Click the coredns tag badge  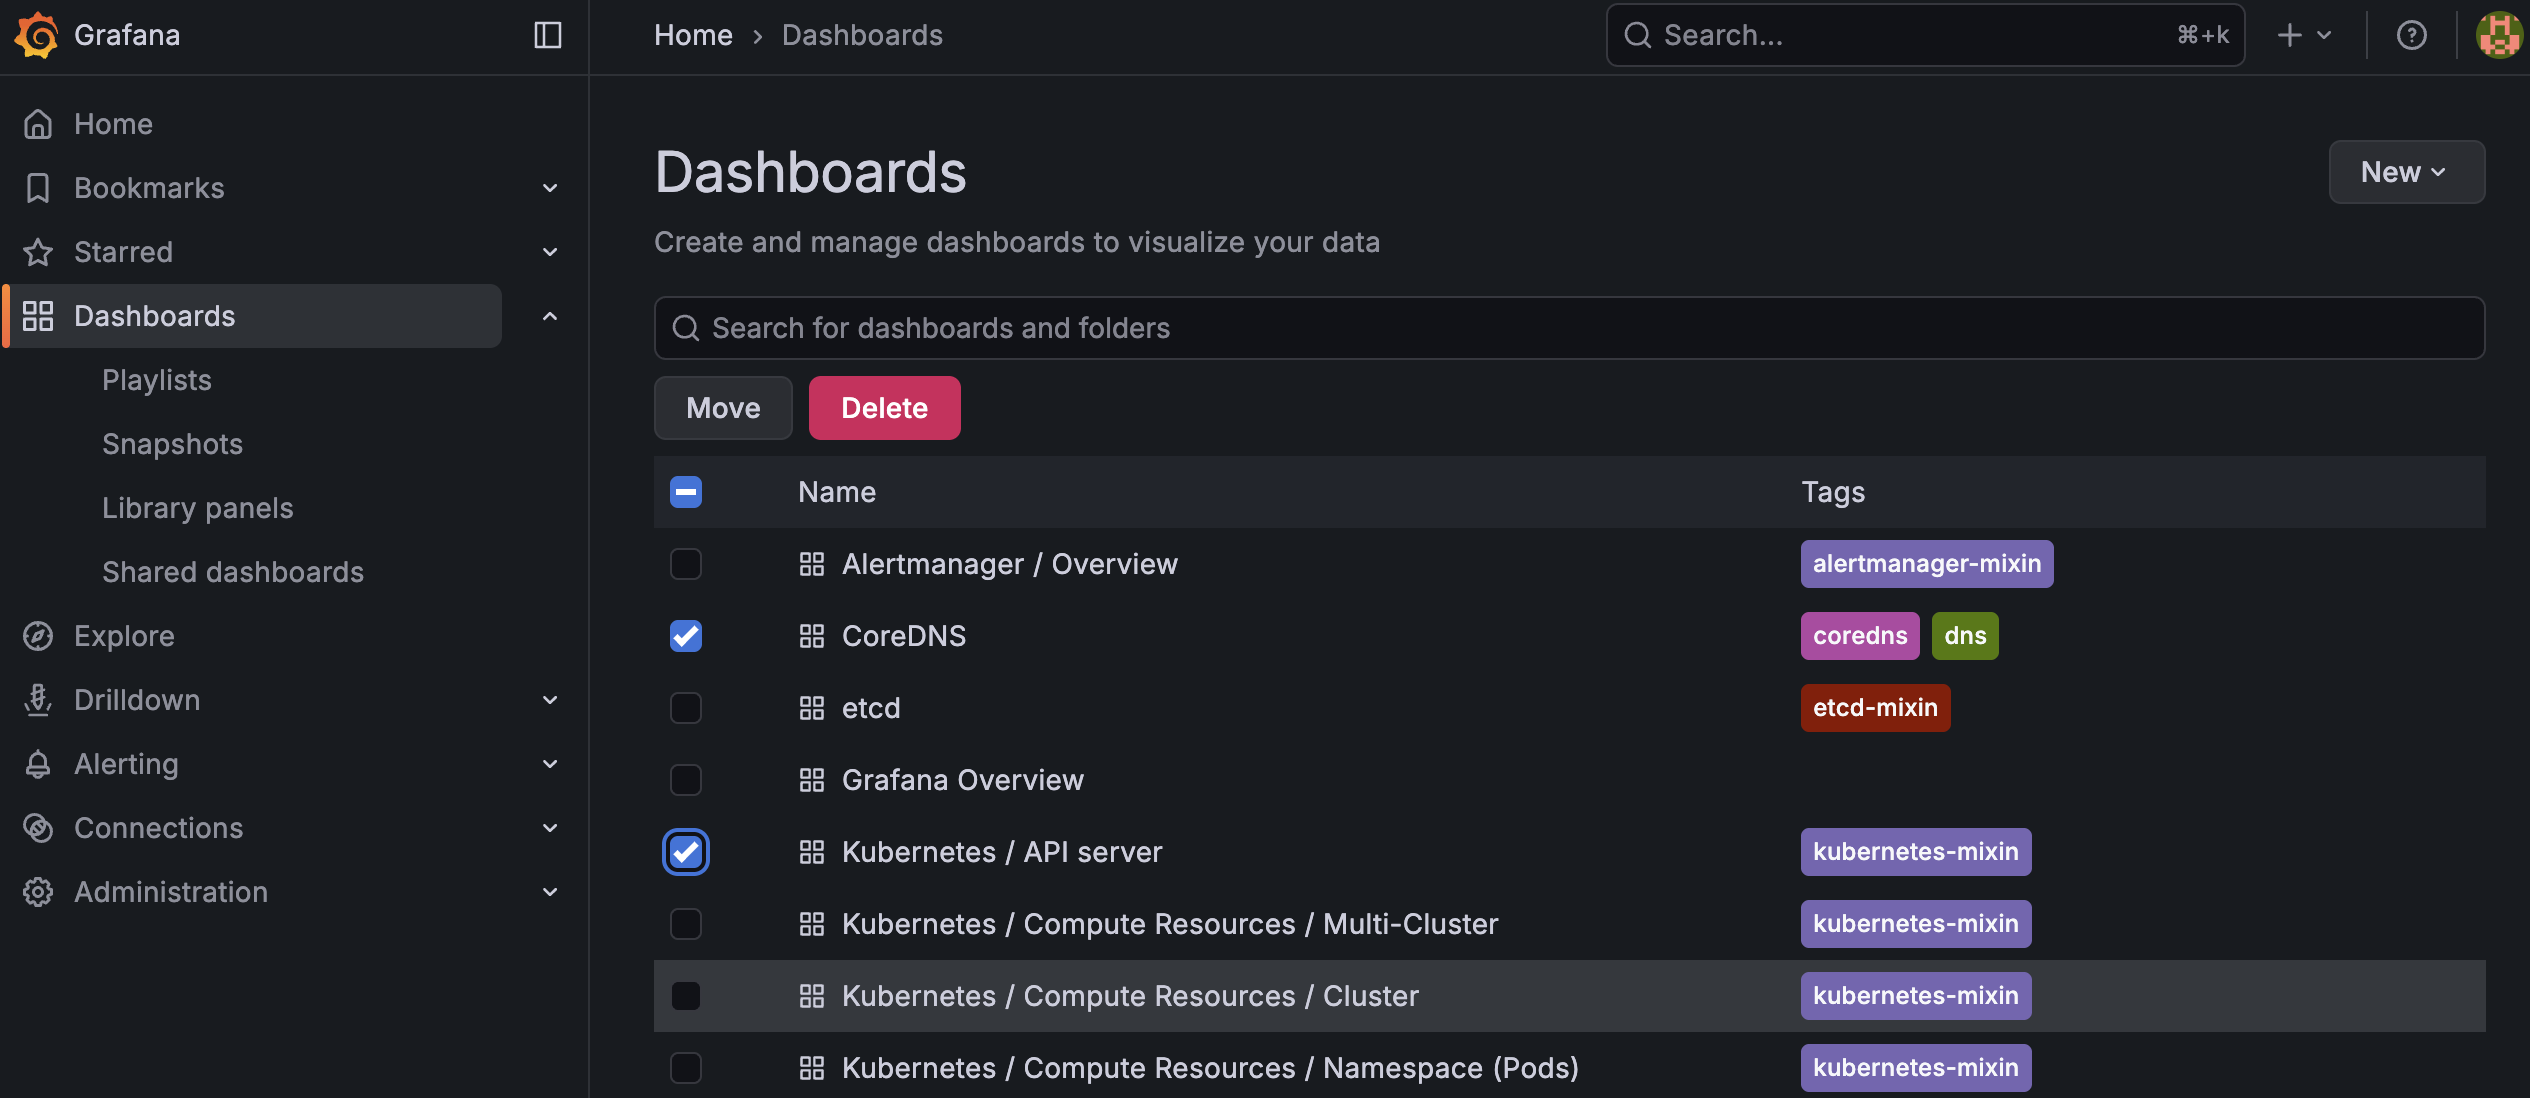[x=1859, y=636]
